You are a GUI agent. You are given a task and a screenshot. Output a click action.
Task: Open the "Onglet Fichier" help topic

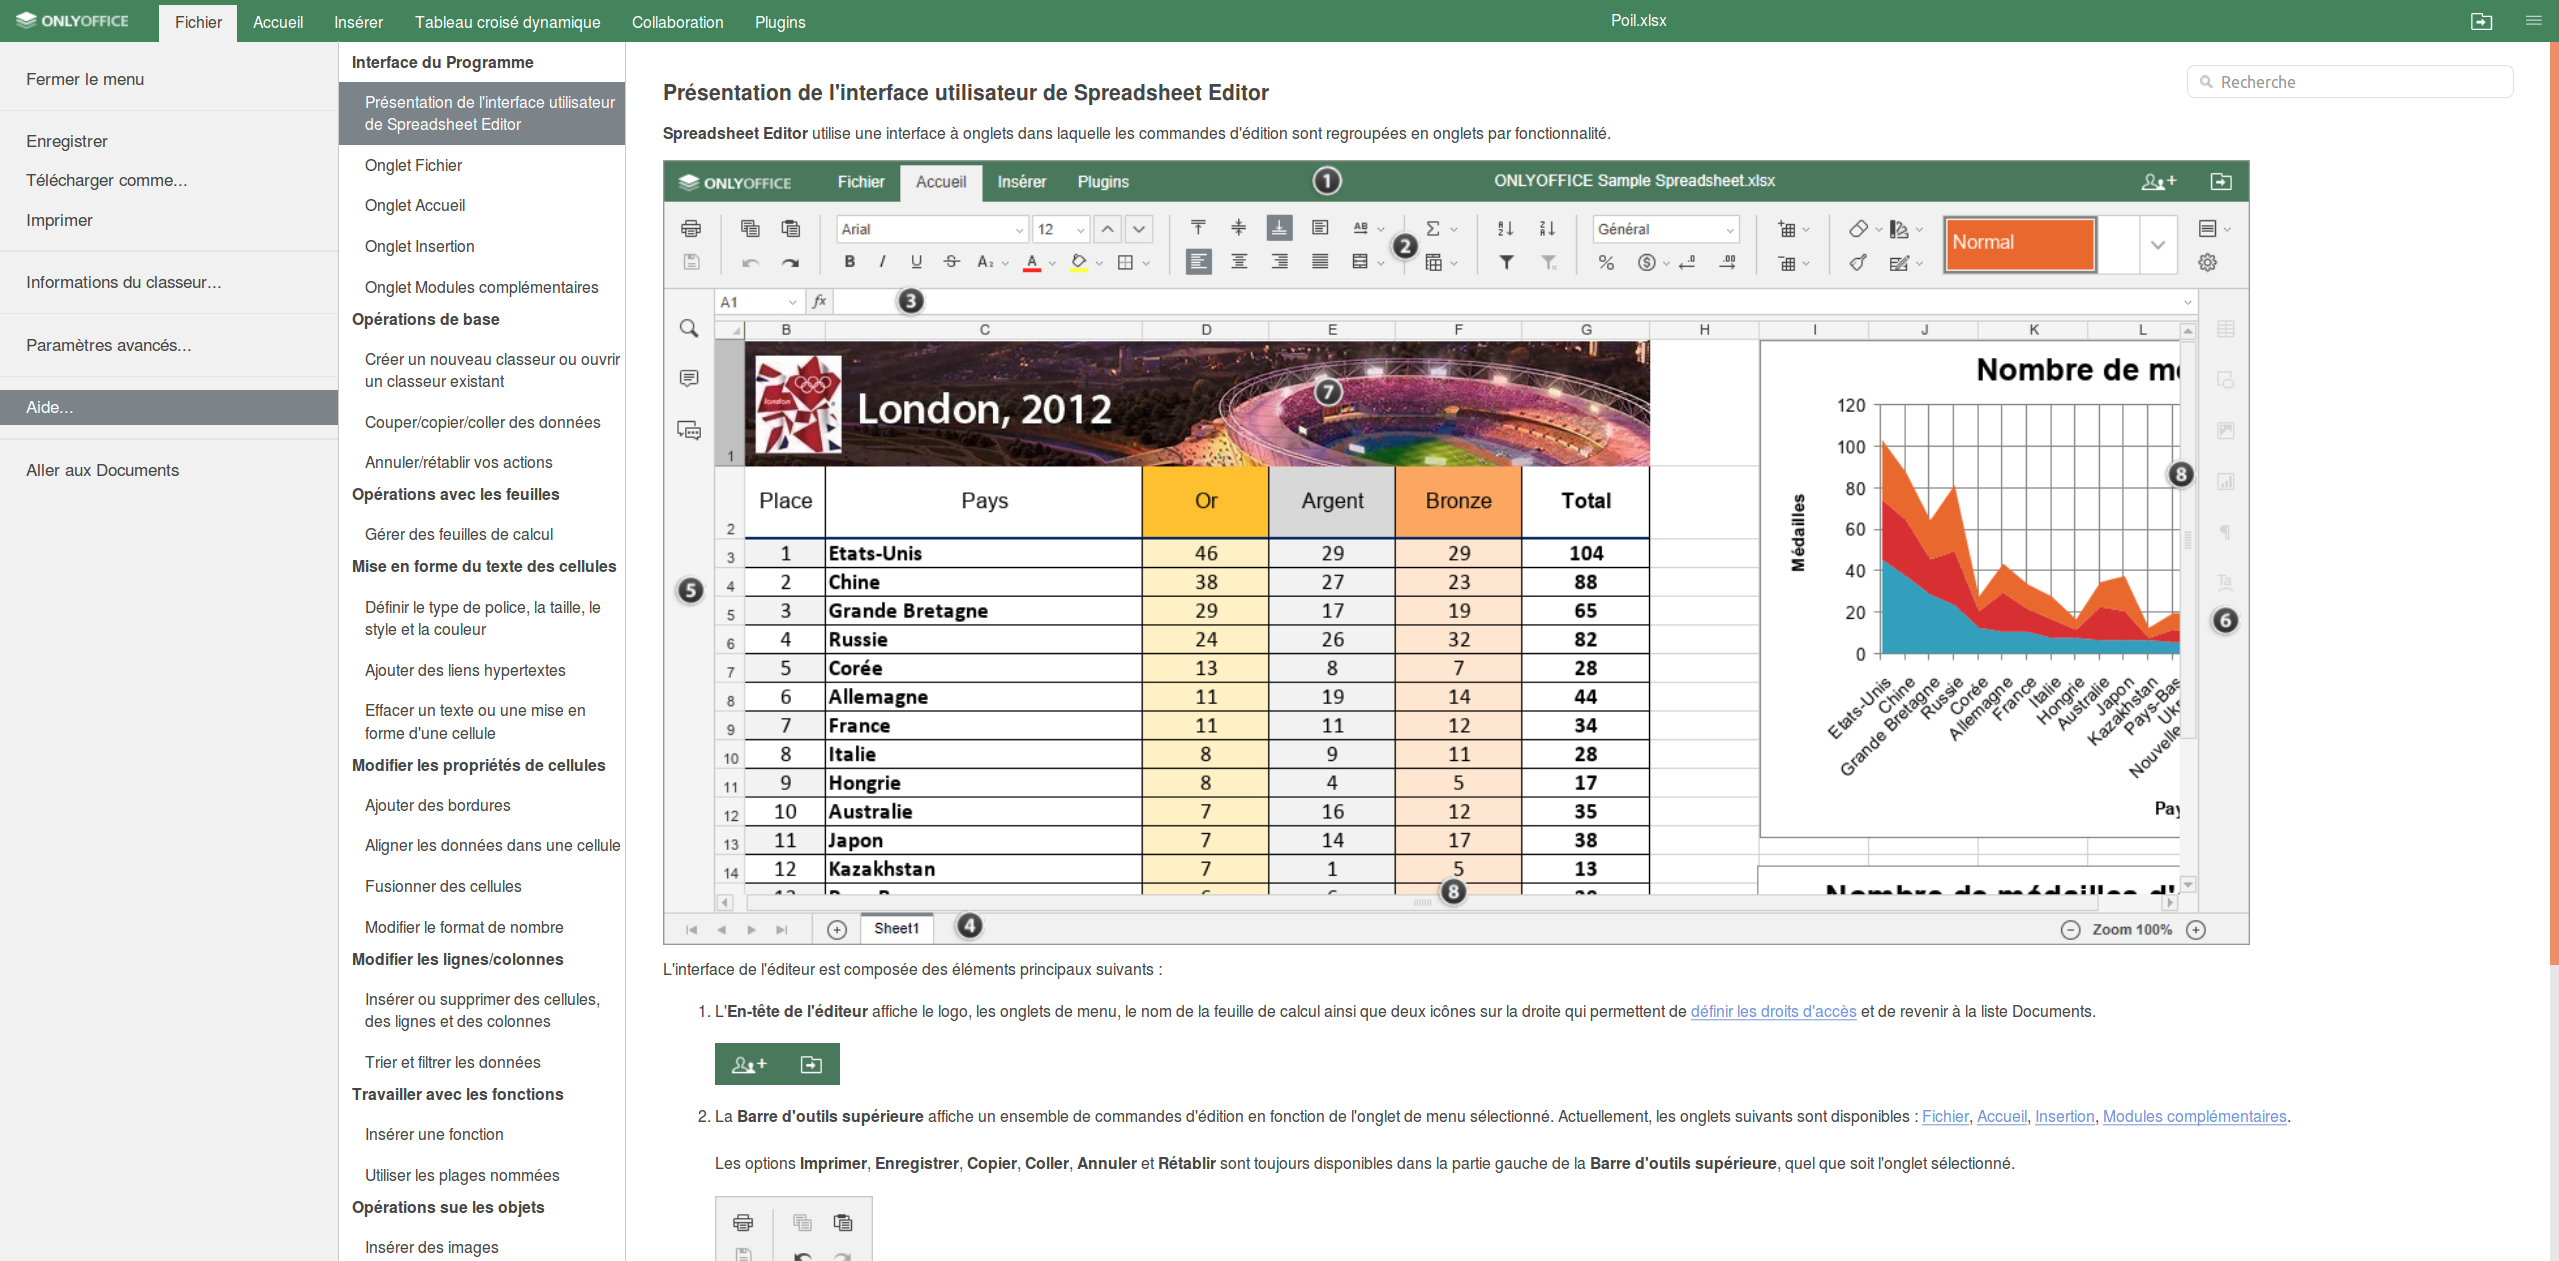pos(413,165)
